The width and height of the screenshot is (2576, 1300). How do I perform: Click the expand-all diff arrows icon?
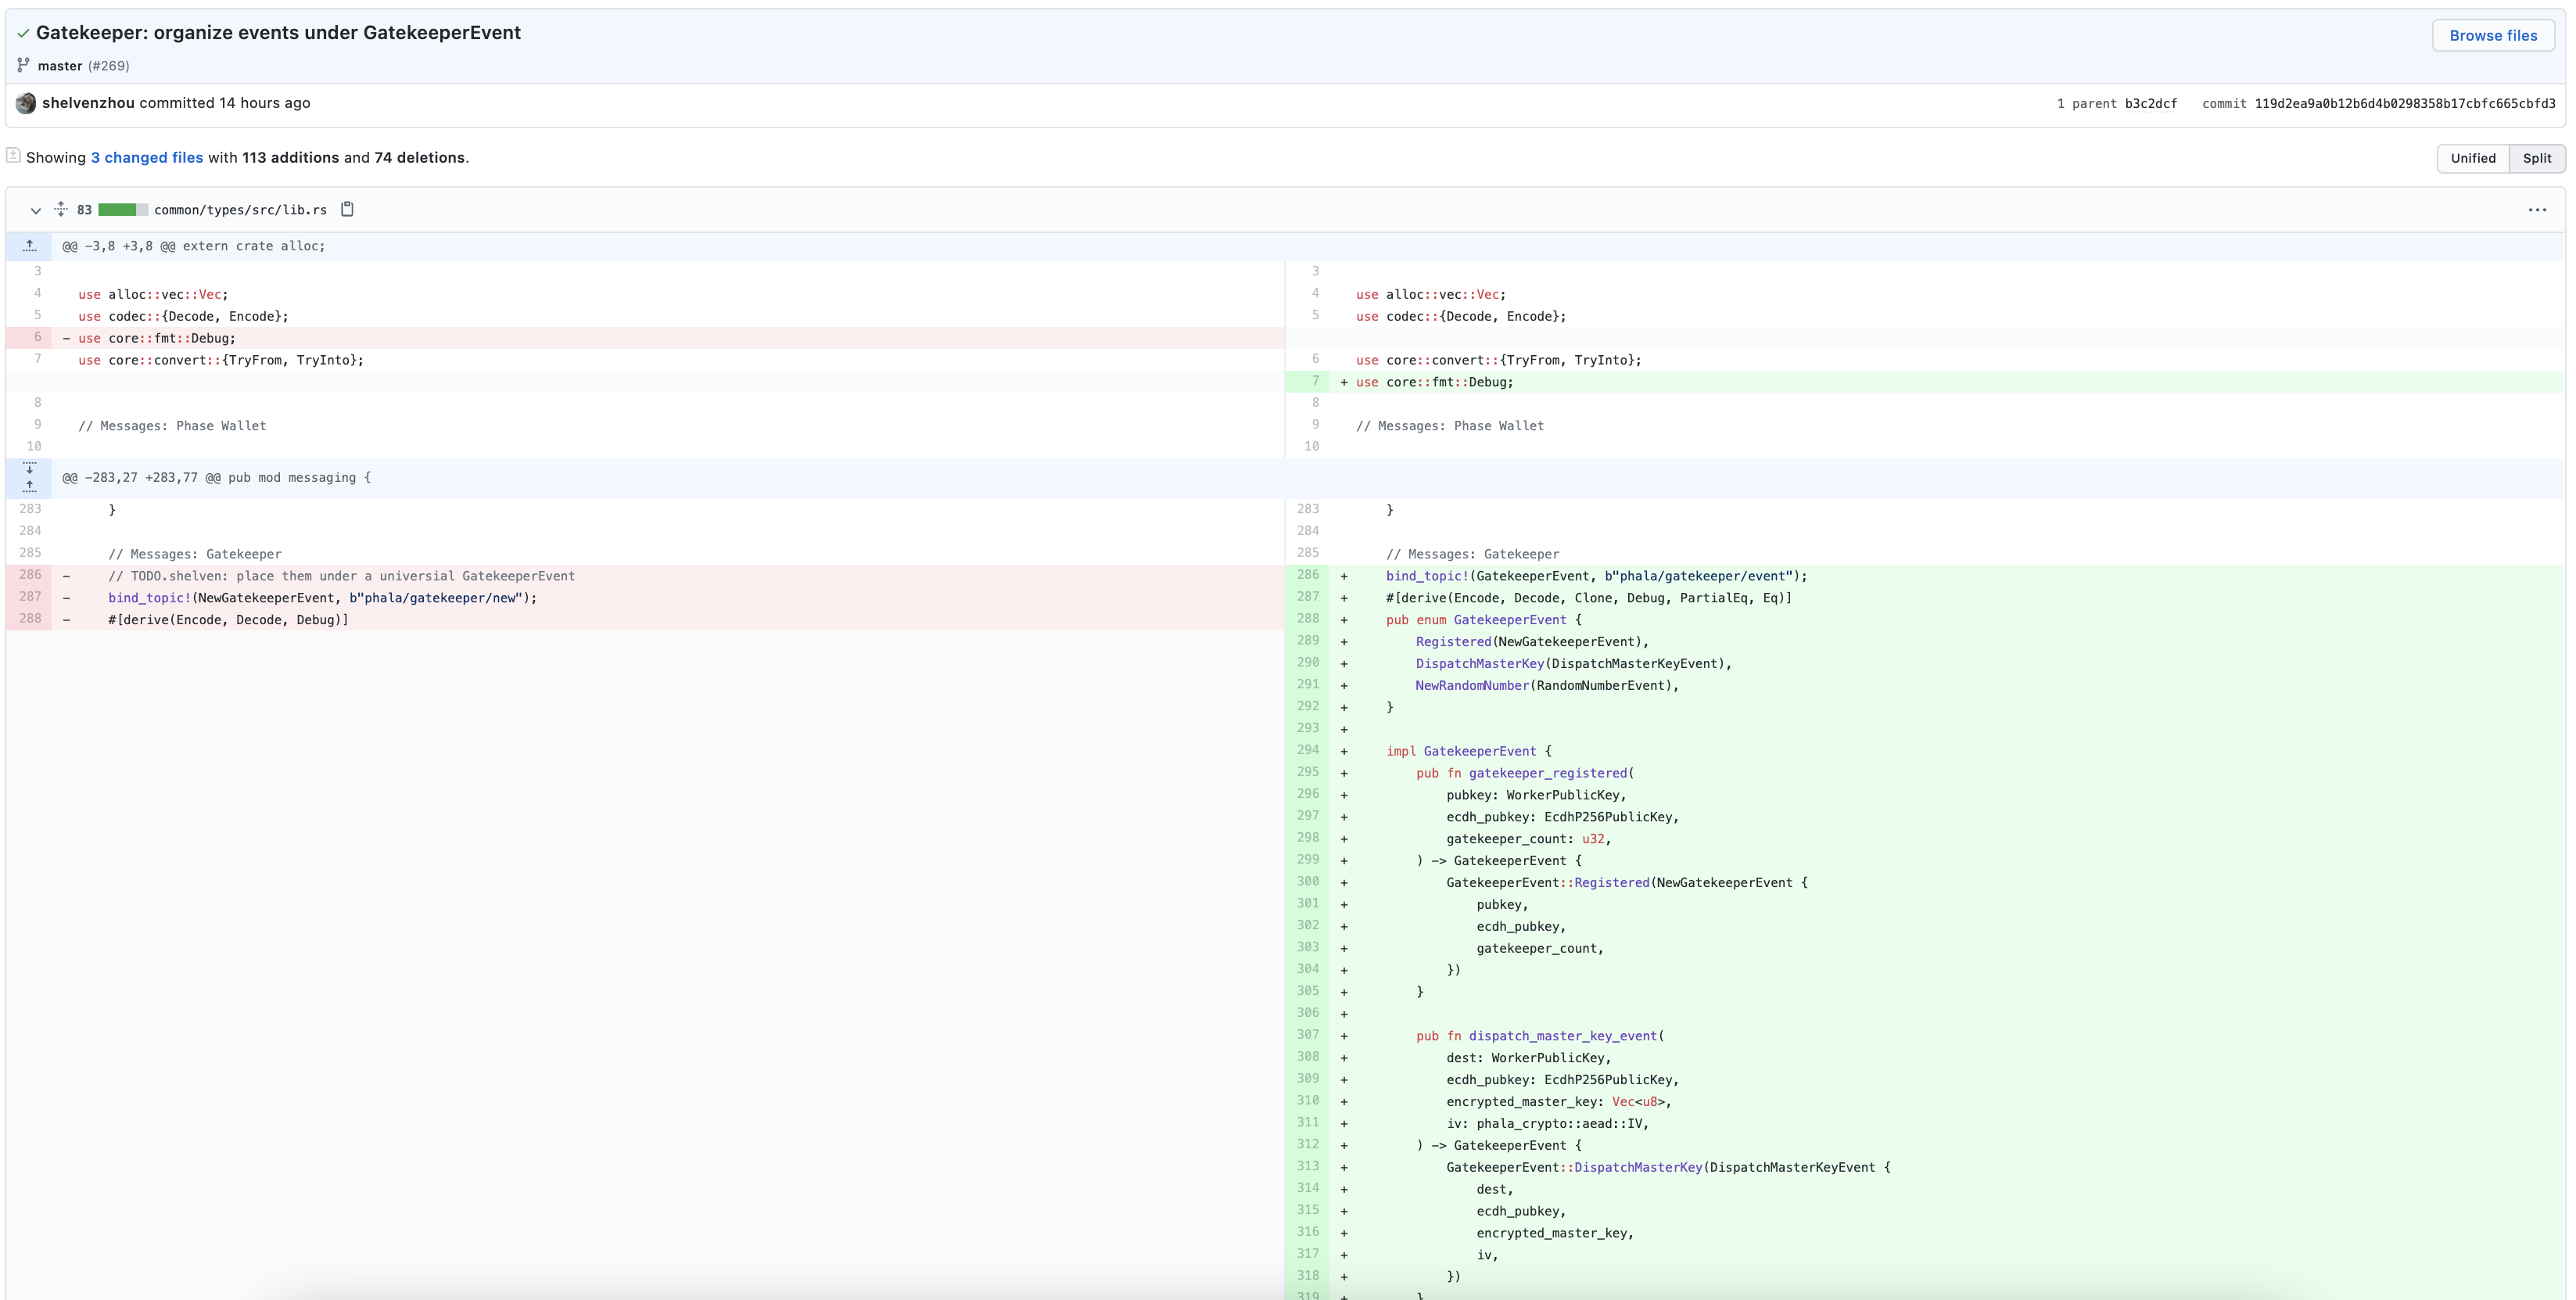[x=61, y=209]
